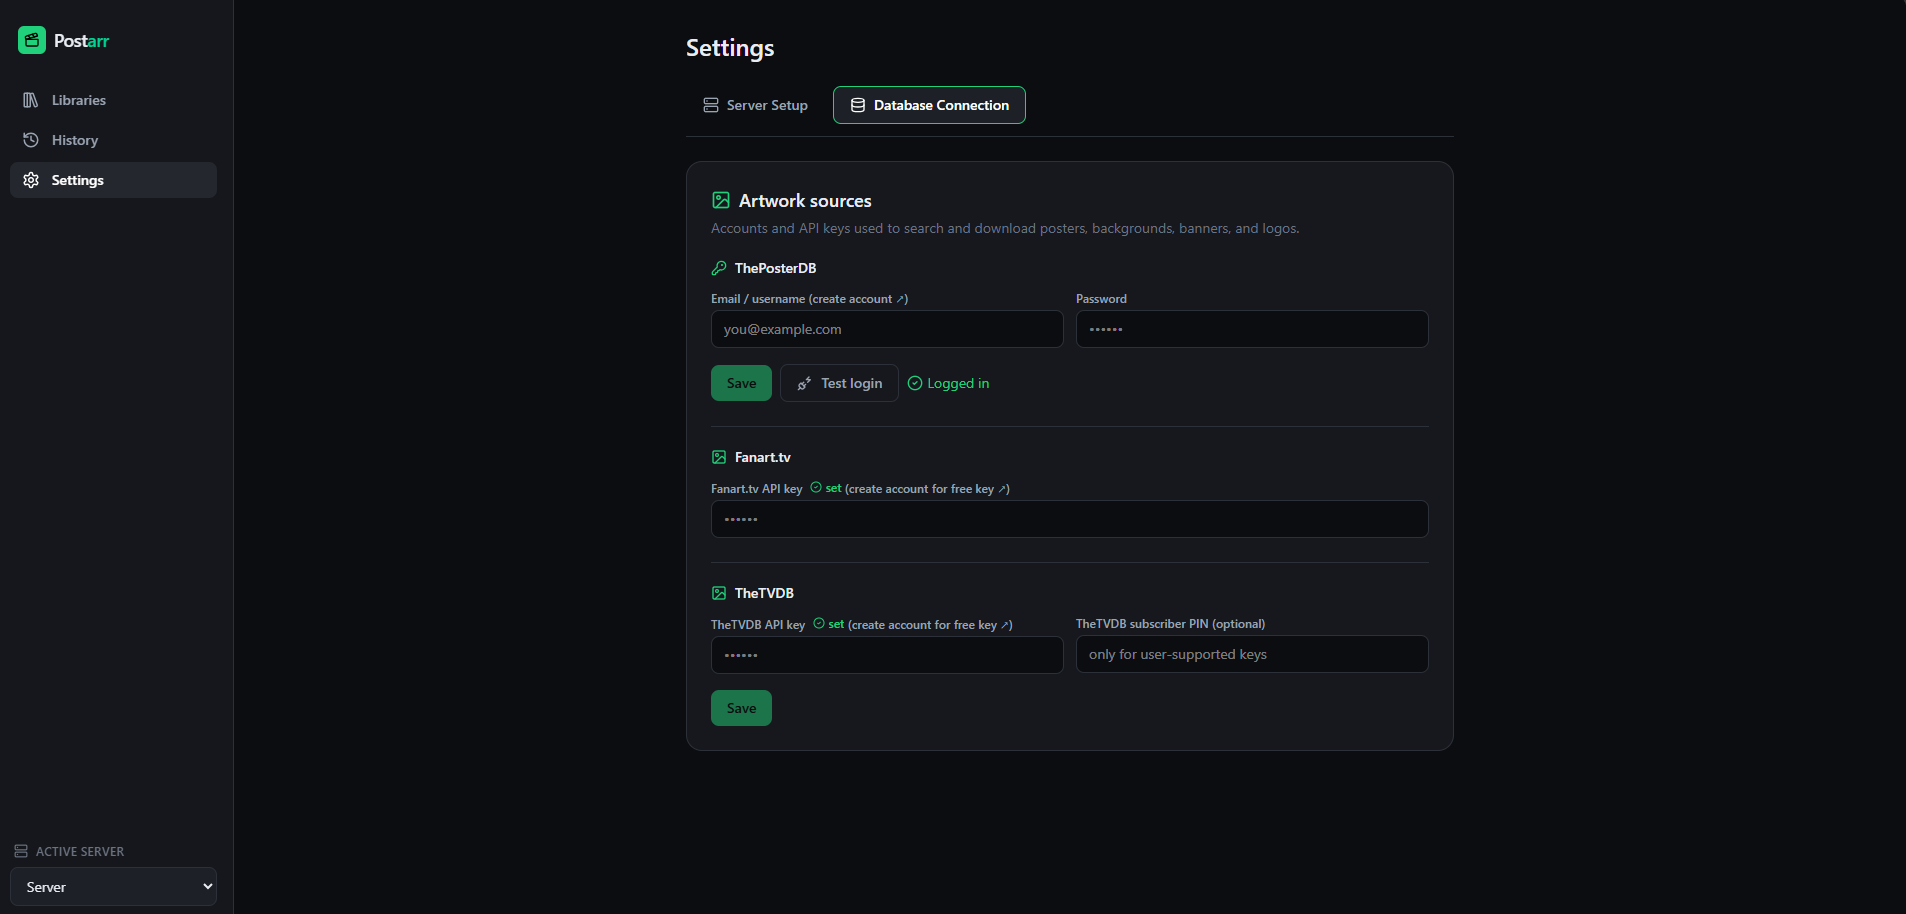The height and width of the screenshot is (914, 1906).
Task: Expand the Active Server dropdown
Action: coord(113,887)
